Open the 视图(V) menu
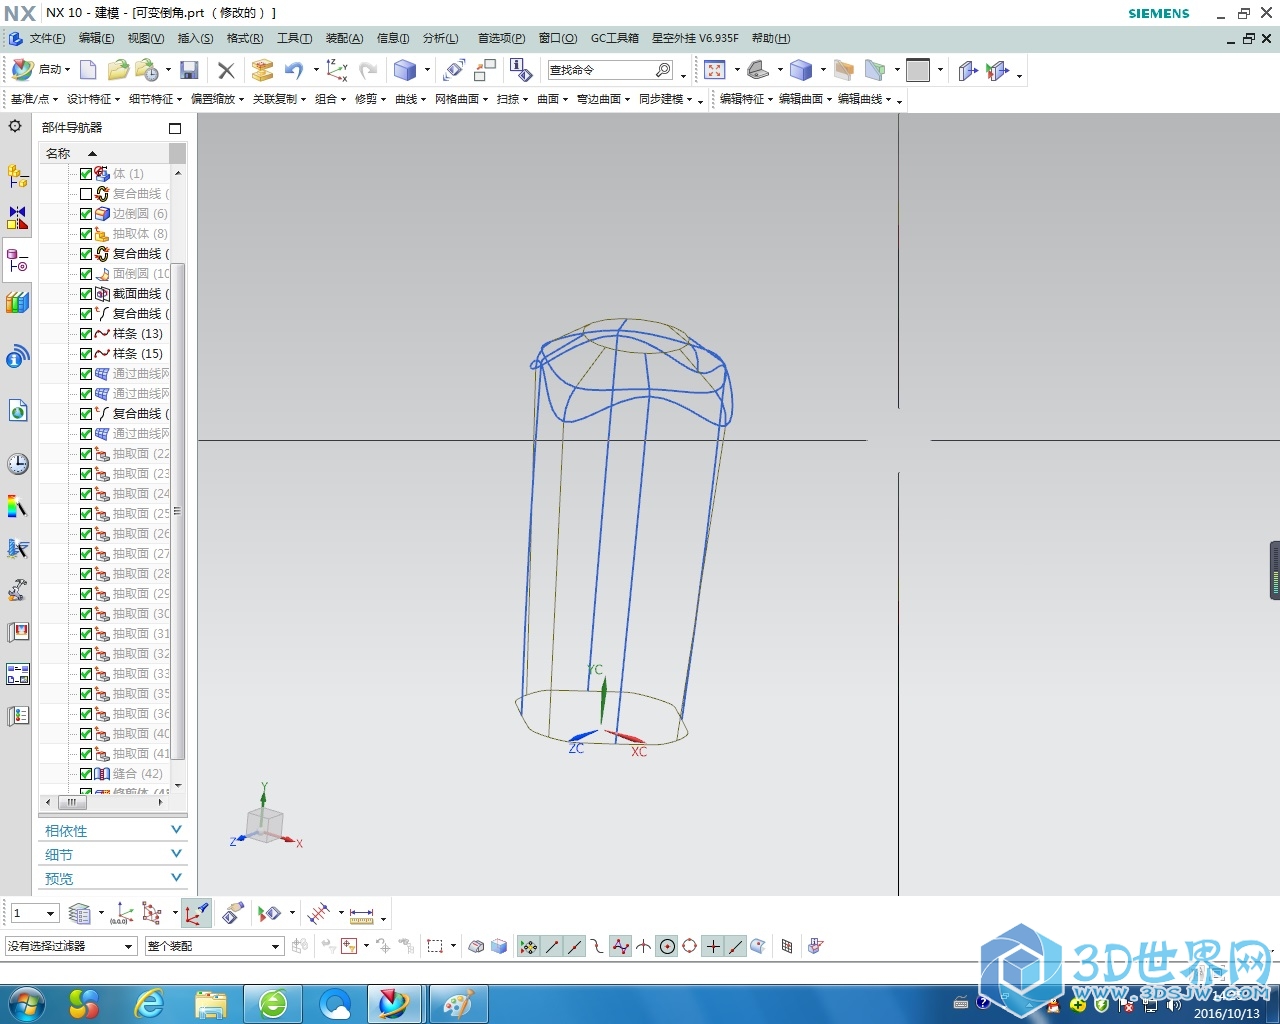1280x1024 pixels. [x=145, y=38]
